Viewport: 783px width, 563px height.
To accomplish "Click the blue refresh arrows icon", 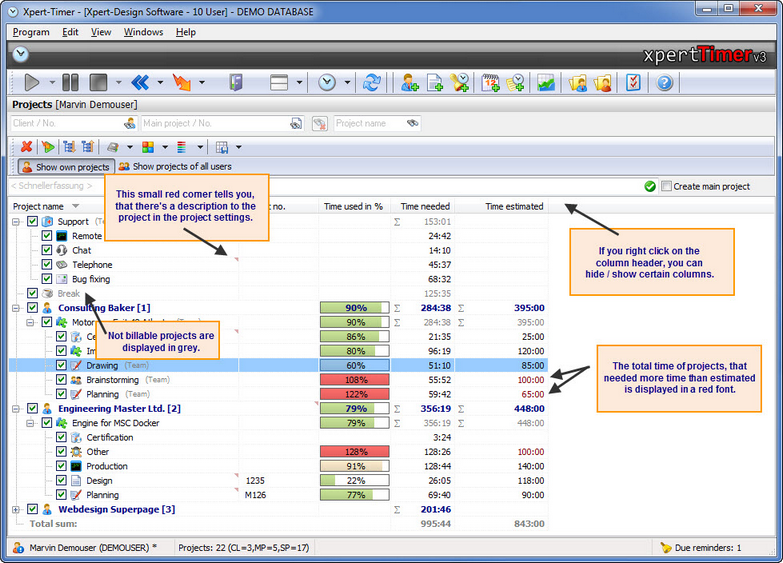I will coord(372,82).
